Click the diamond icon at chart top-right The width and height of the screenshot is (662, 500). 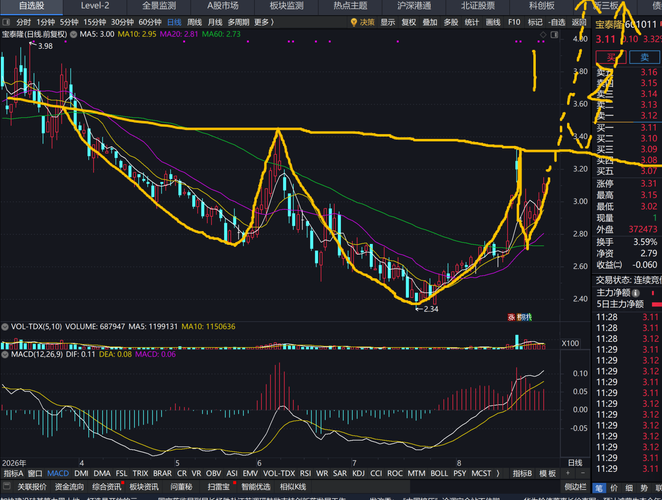(x=543, y=35)
